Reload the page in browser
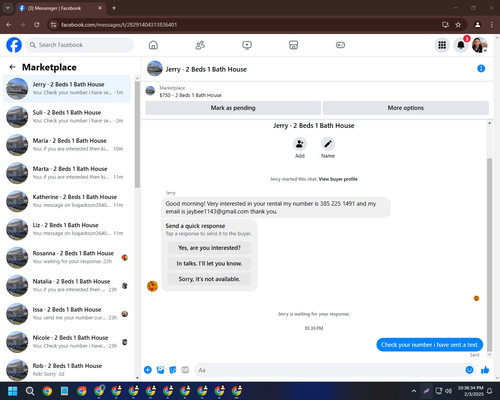500x400 pixels. [37, 25]
